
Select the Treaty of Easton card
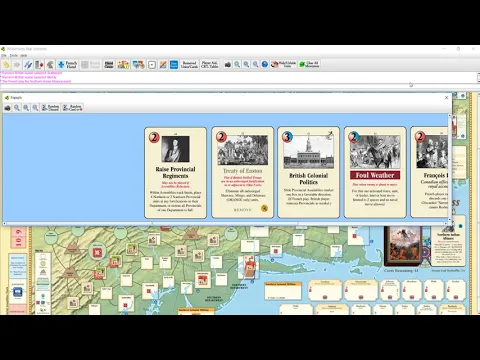(243, 173)
